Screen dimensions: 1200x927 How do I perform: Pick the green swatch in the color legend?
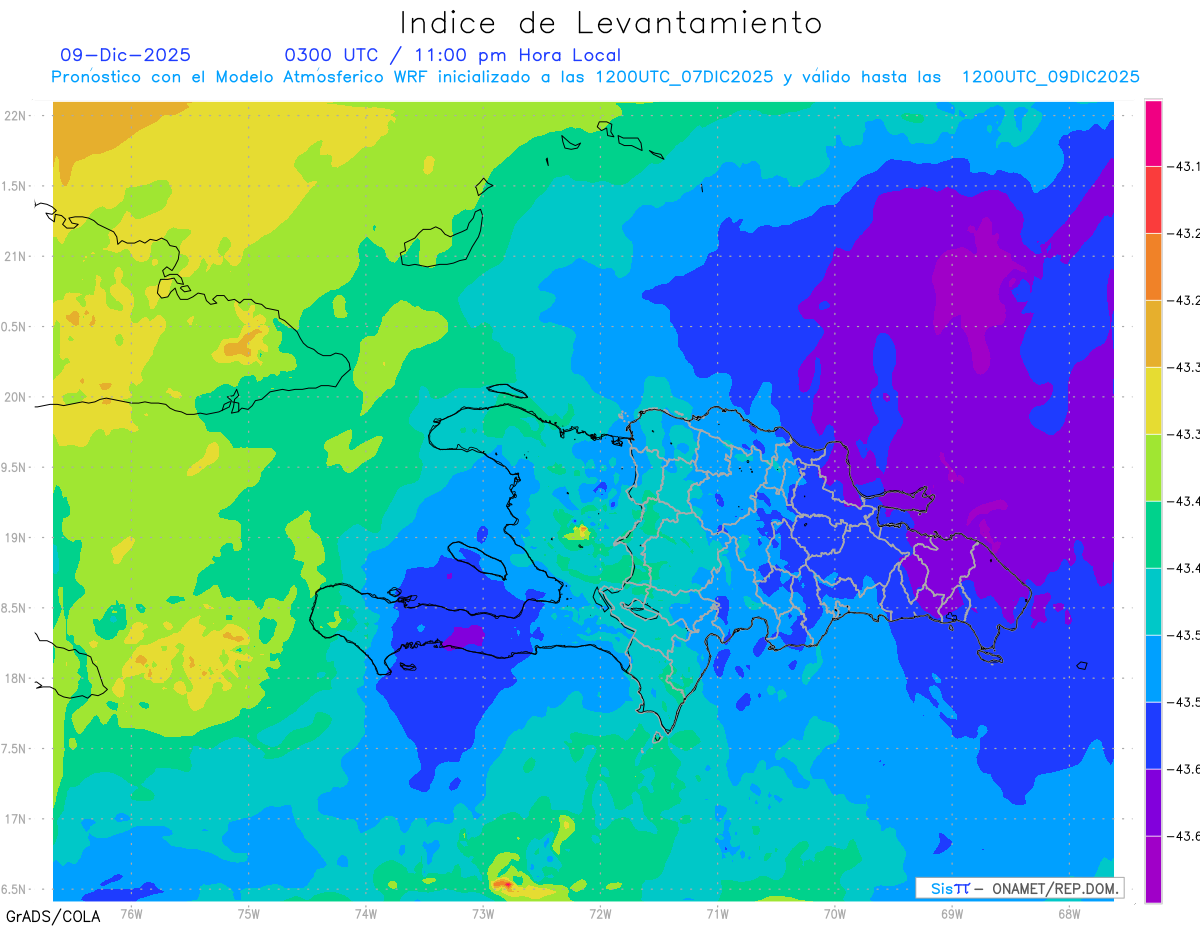click(x=1153, y=535)
